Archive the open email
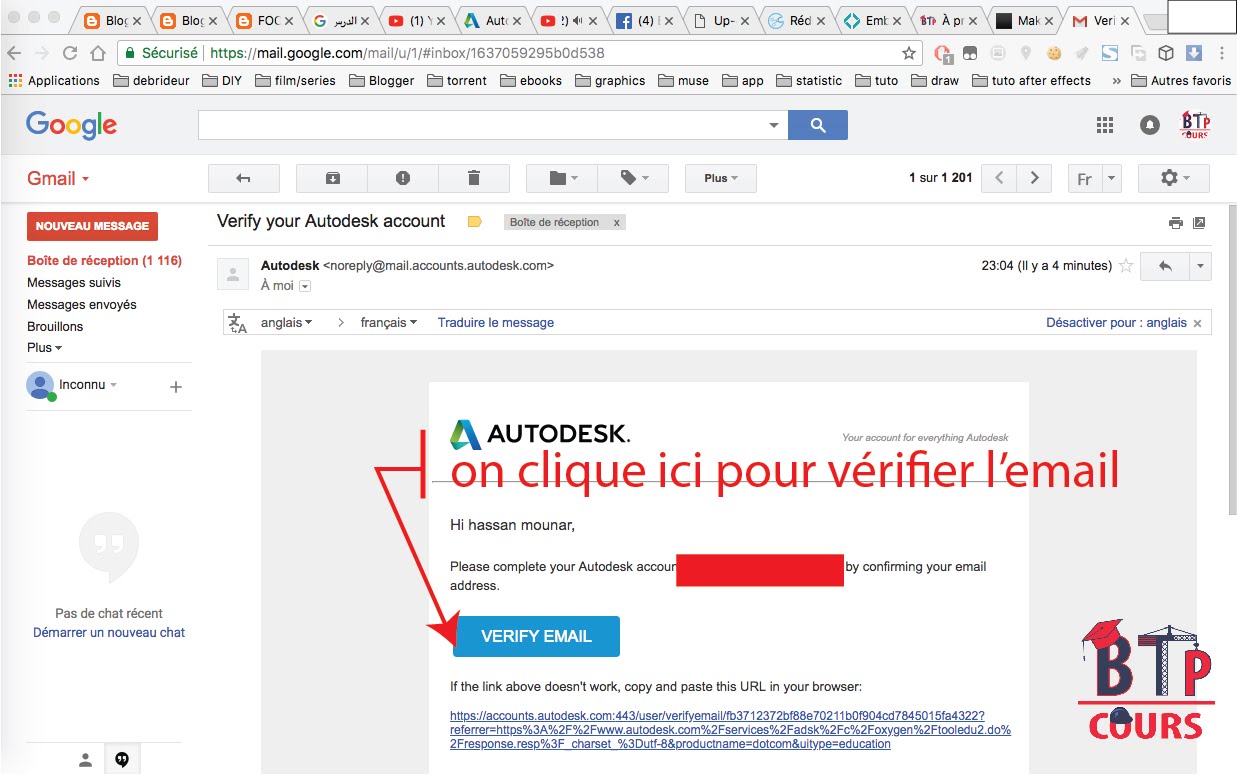Screen dimensions: 1237x775 pyautogui.click(x=332, y=178)
